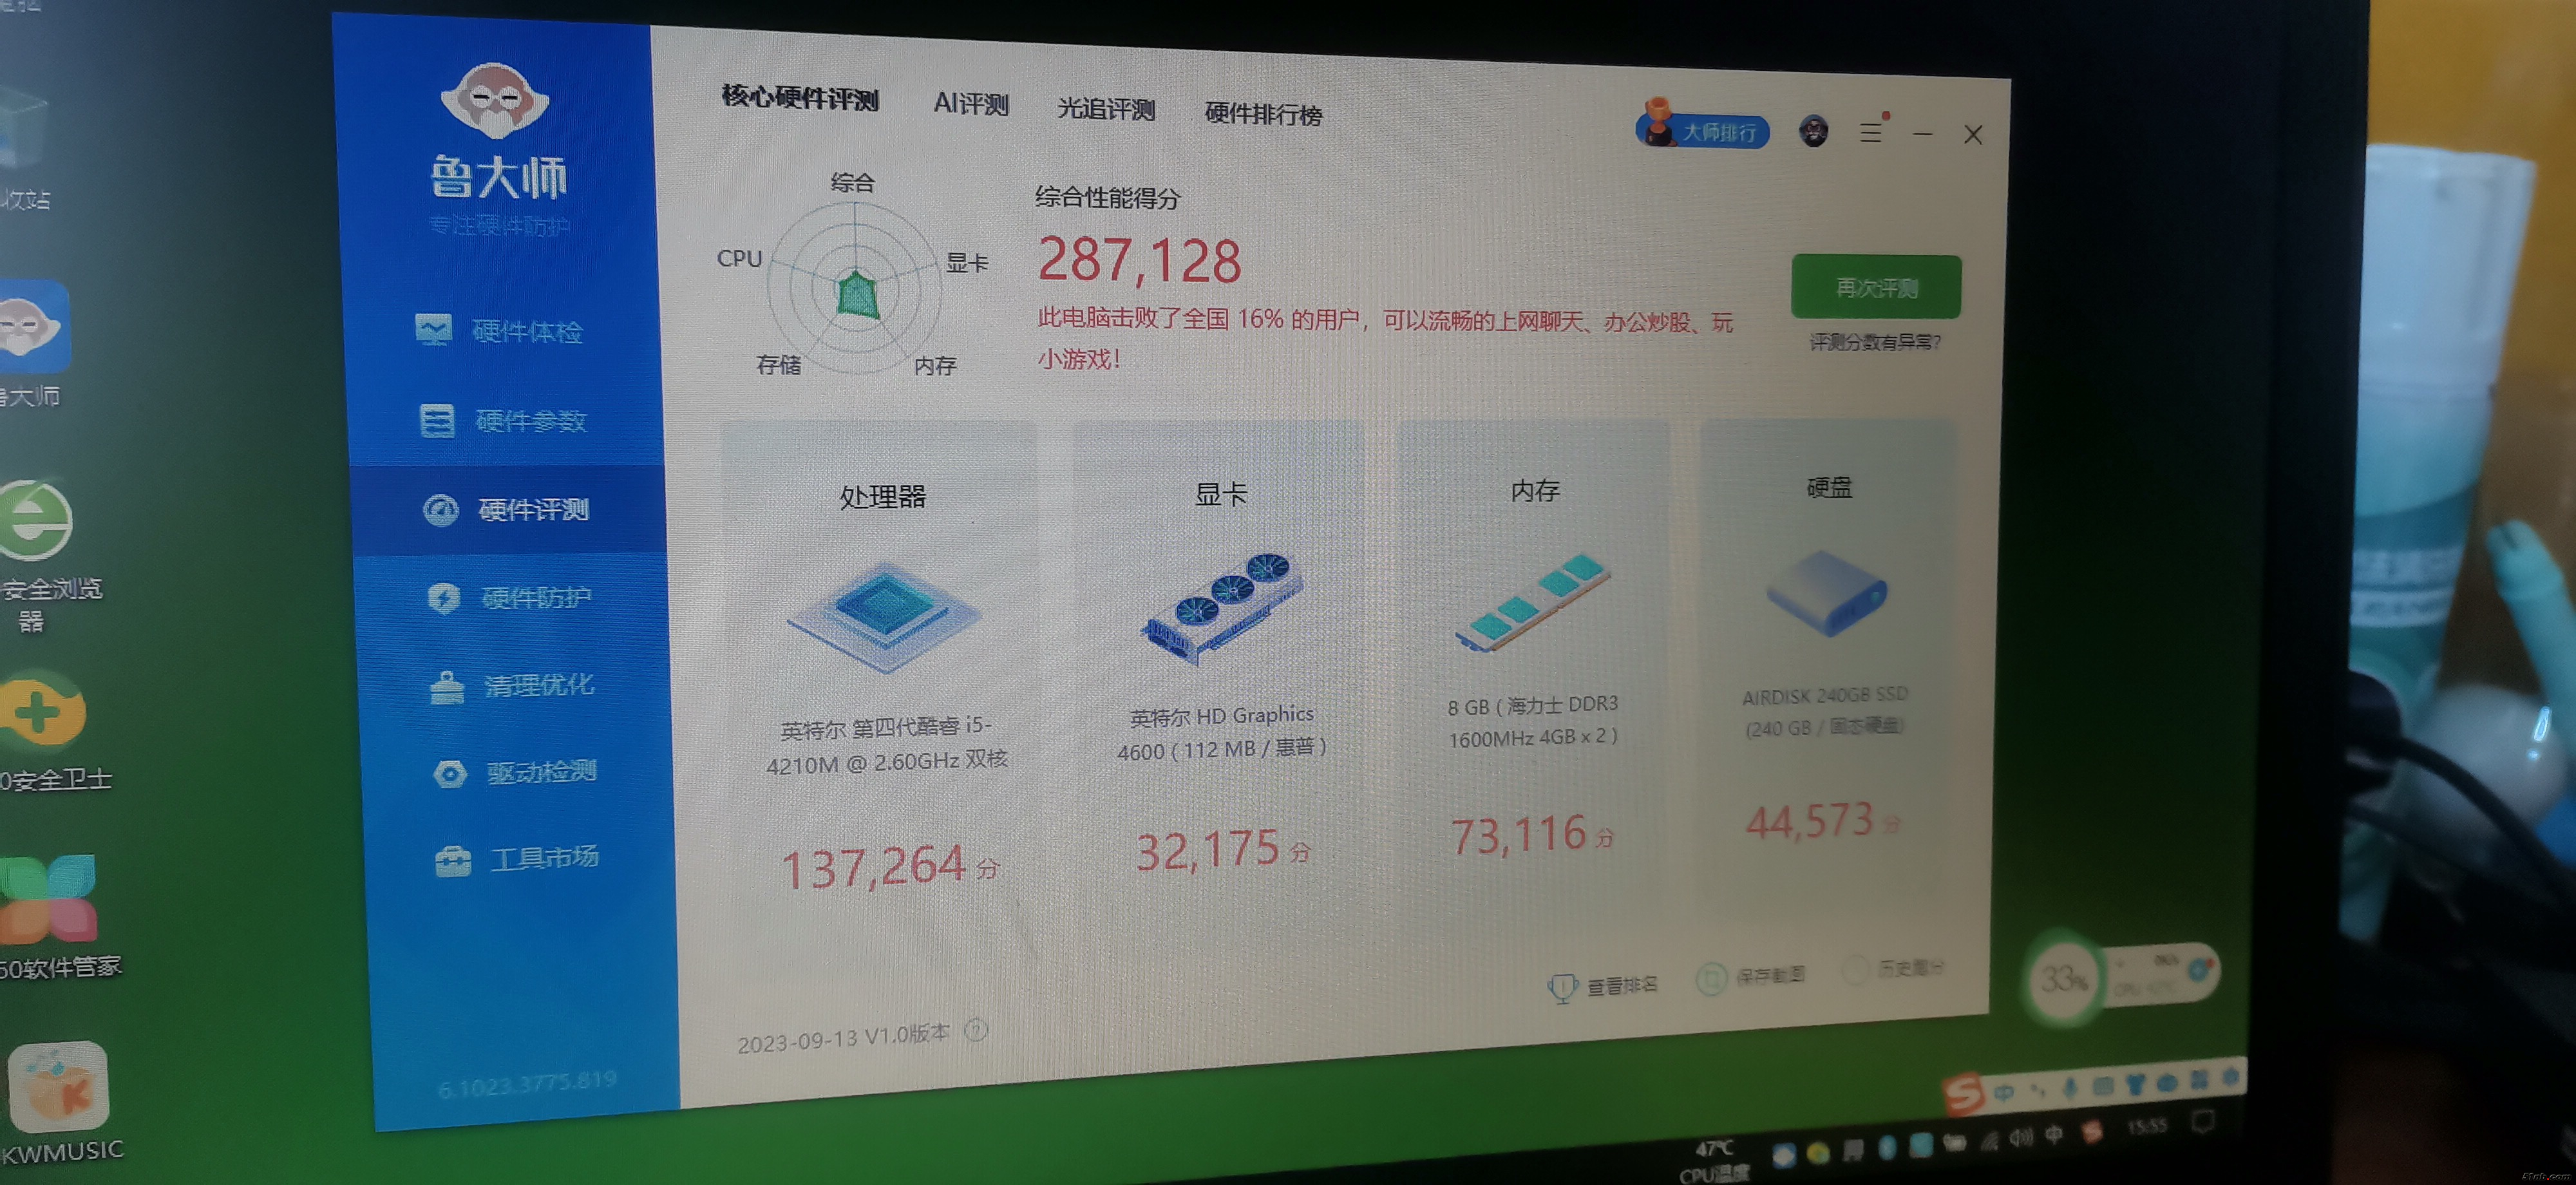The width and height of the screenshot is (2576, 1185).
Task: Close the 鲁大师 window
Action: [1972, 134]
